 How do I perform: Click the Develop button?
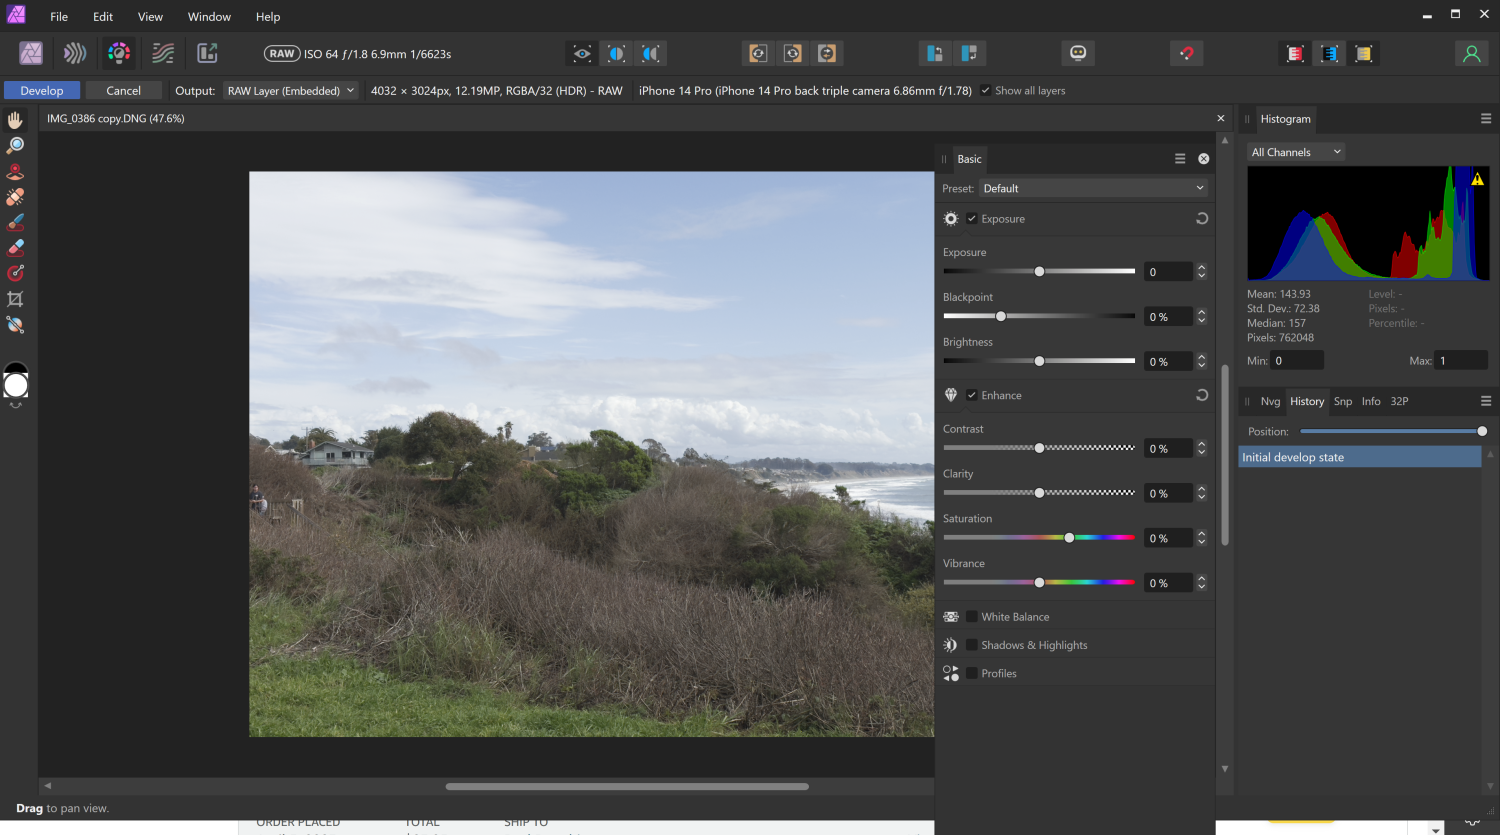(41, 90)
